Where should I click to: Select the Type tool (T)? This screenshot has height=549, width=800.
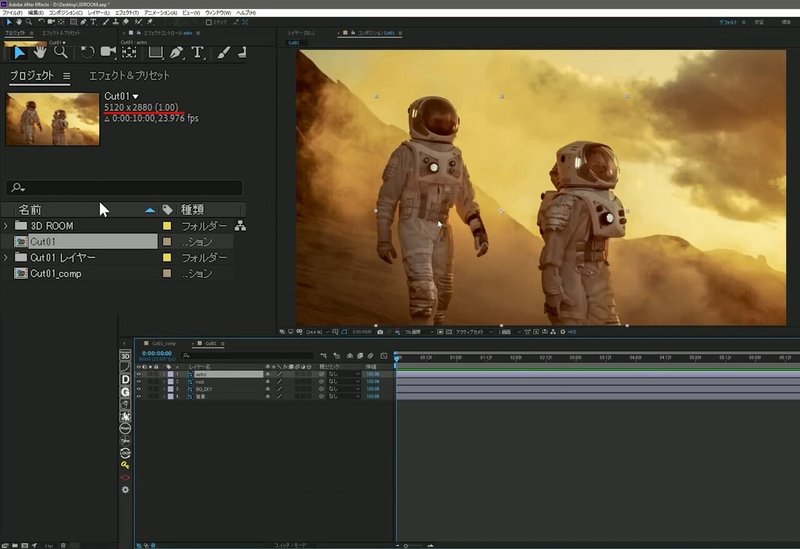197,52
